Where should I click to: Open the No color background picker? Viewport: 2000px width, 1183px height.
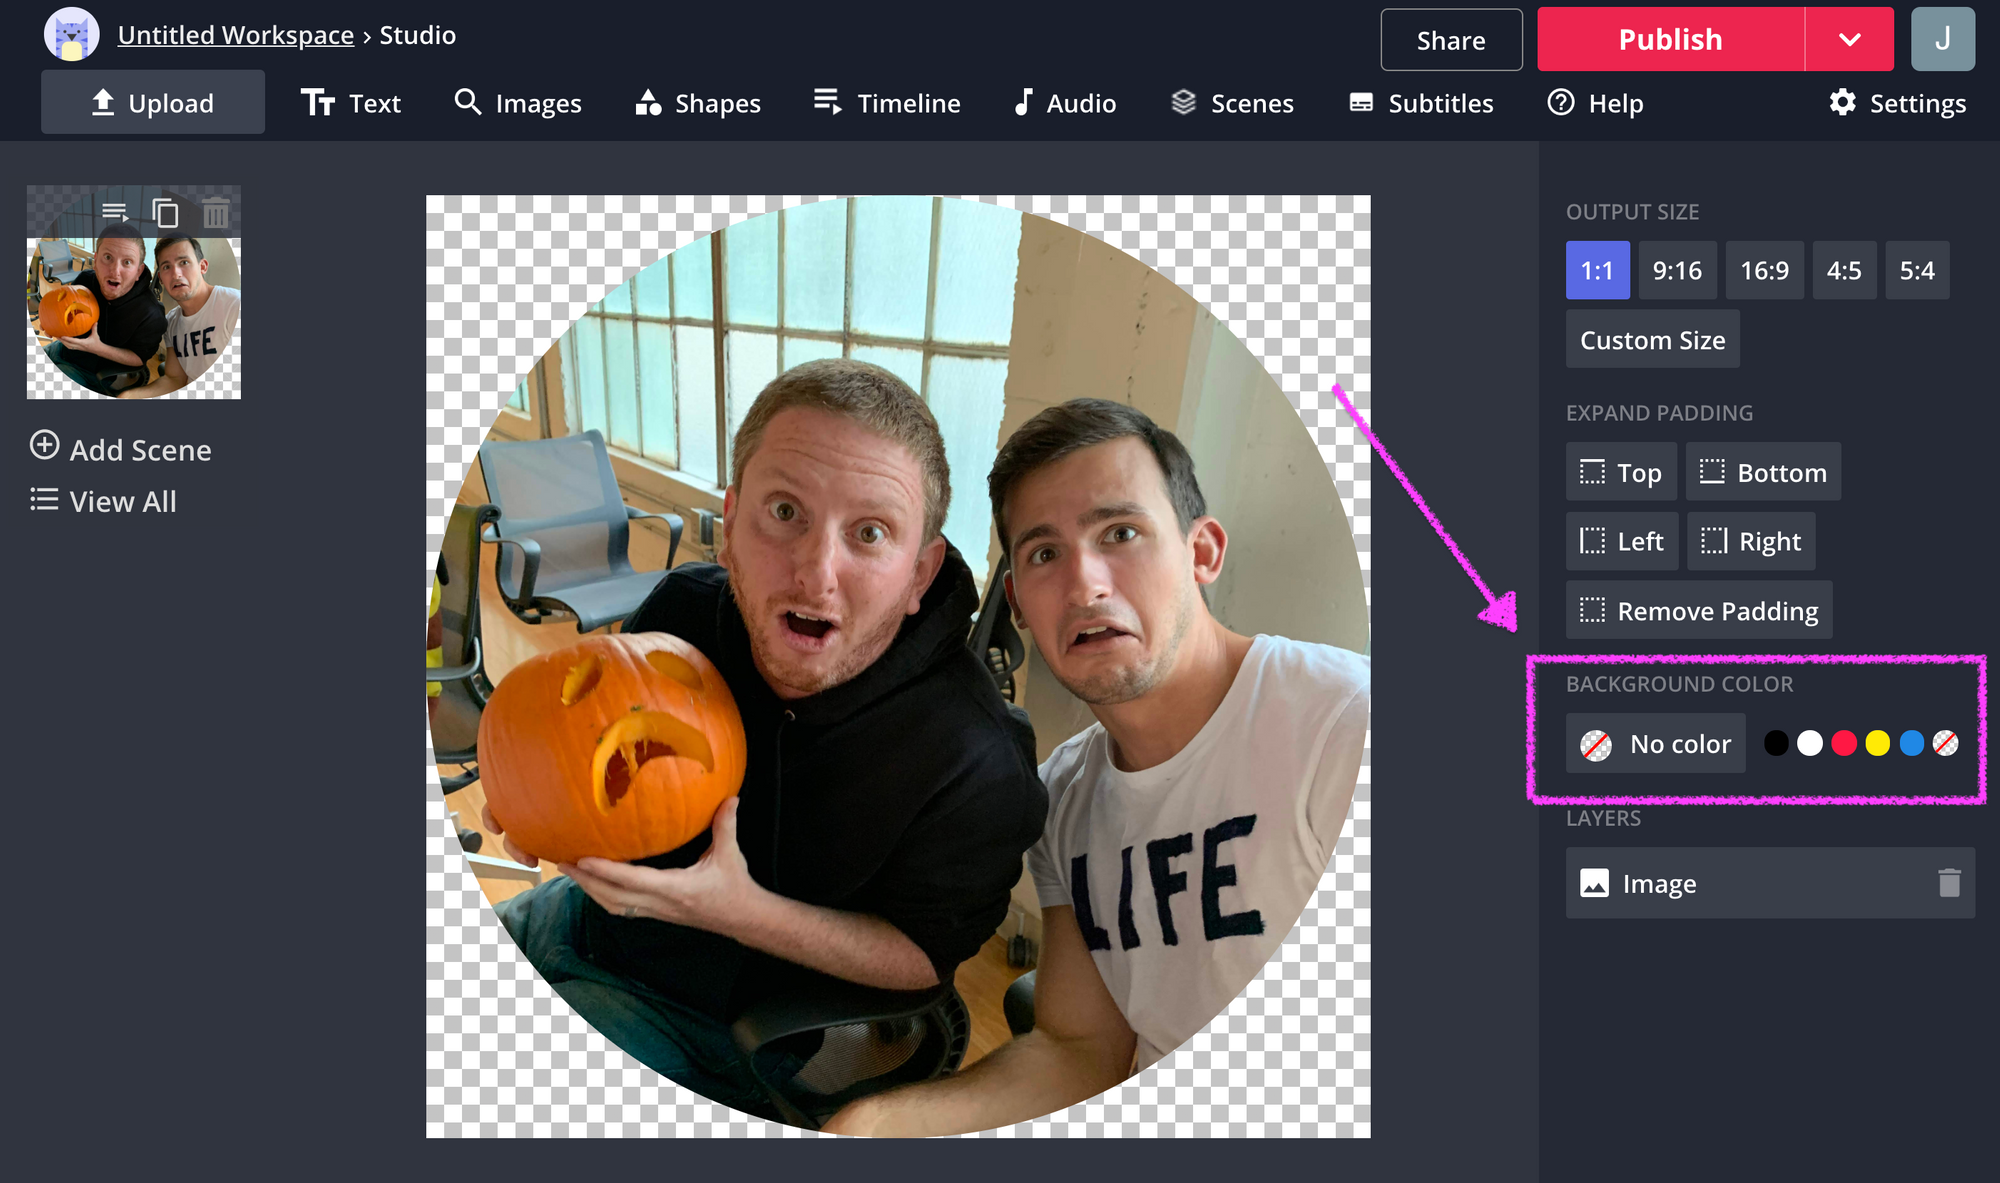(x=1655, y=743)
